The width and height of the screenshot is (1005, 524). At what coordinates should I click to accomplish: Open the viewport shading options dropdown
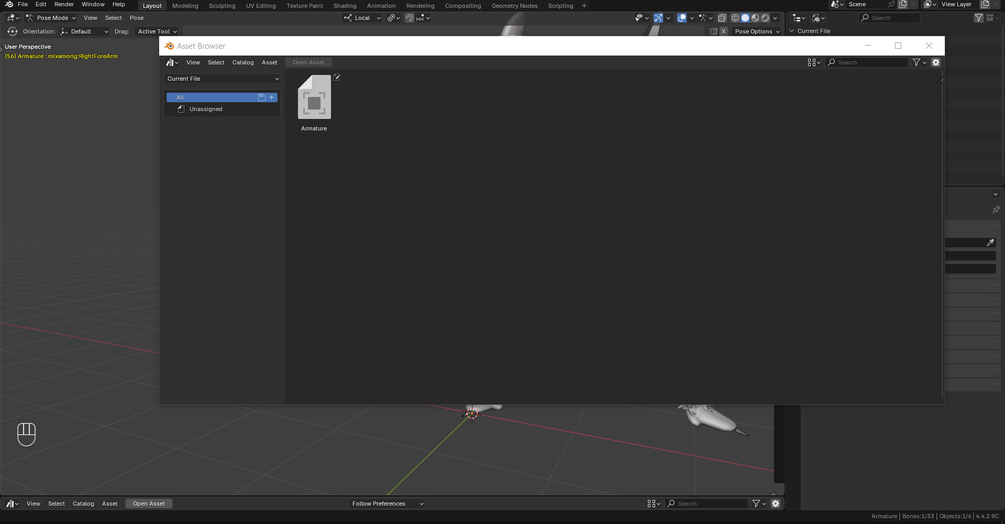coord(776,18)
